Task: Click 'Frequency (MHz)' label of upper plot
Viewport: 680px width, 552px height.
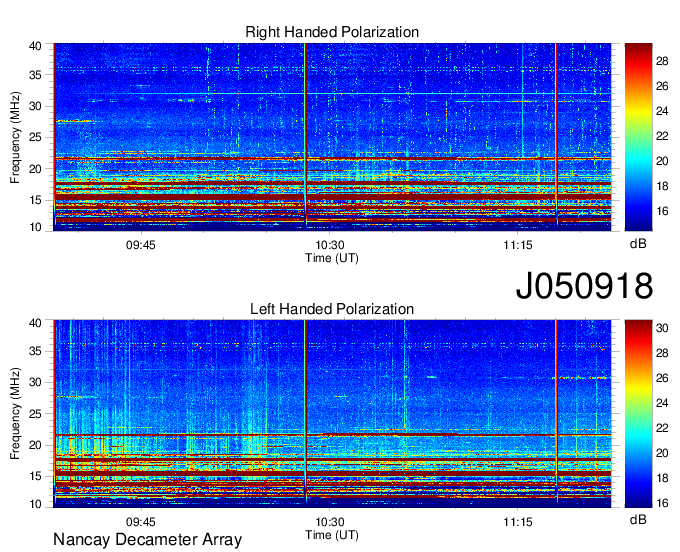Action: 15,137
